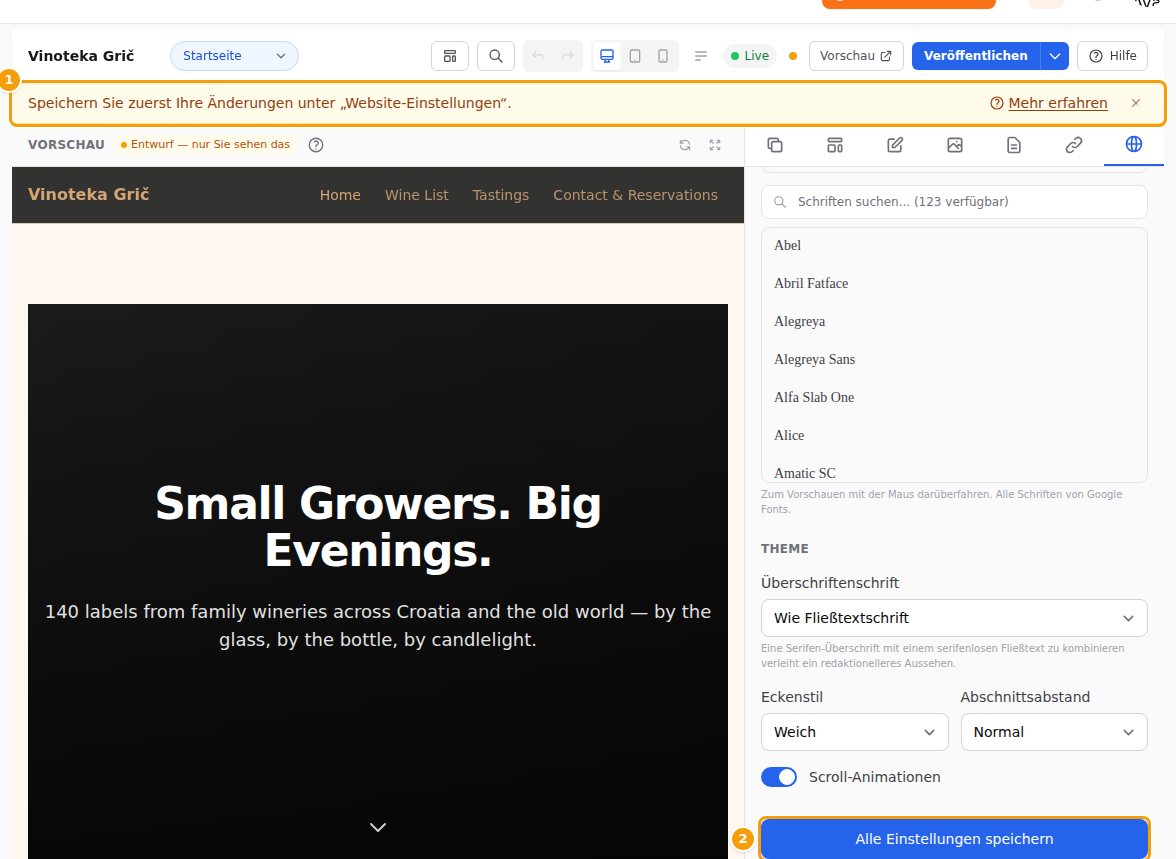This screenshot has width=1176, height=859.
Task: Click the green Live status badge
Action: click(750, 56)
